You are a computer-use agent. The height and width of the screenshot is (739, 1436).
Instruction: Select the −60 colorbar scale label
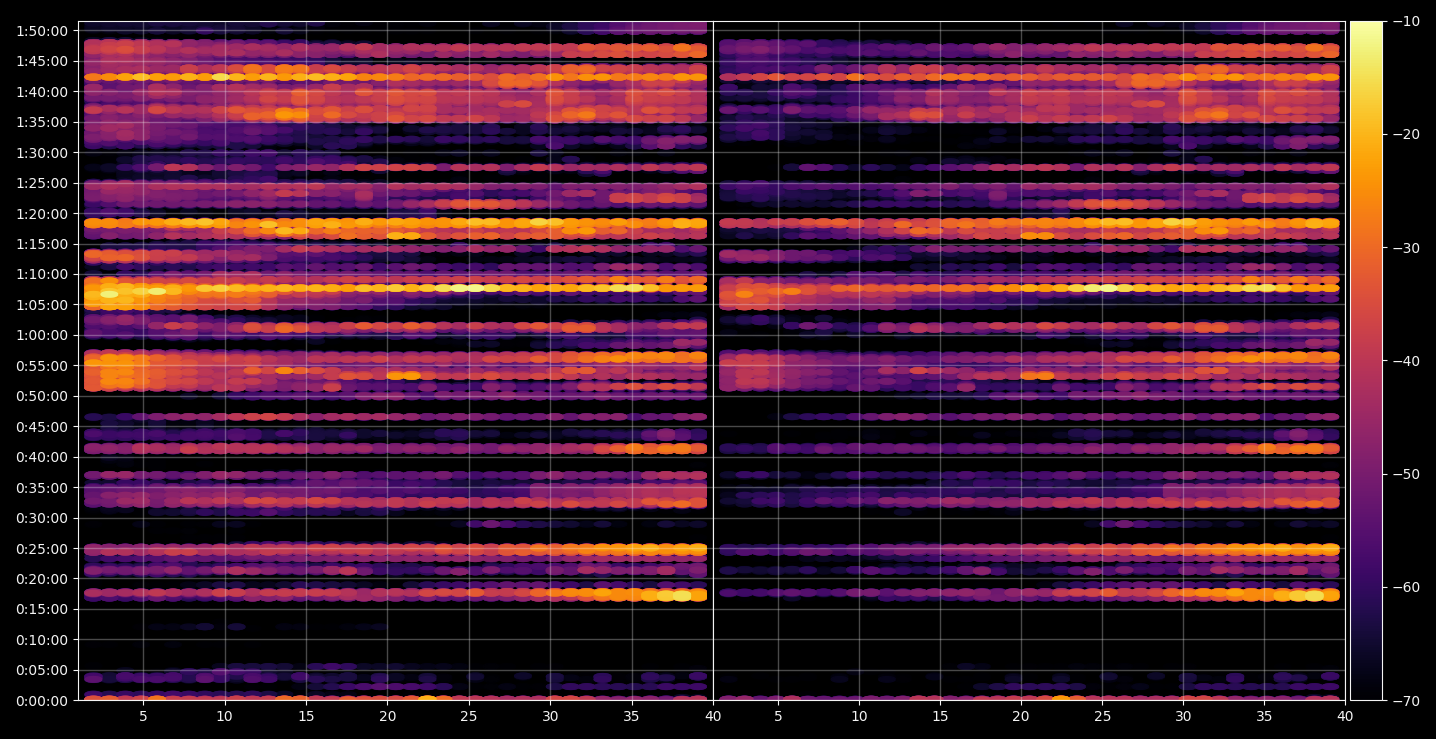[x=1406, y=587]
